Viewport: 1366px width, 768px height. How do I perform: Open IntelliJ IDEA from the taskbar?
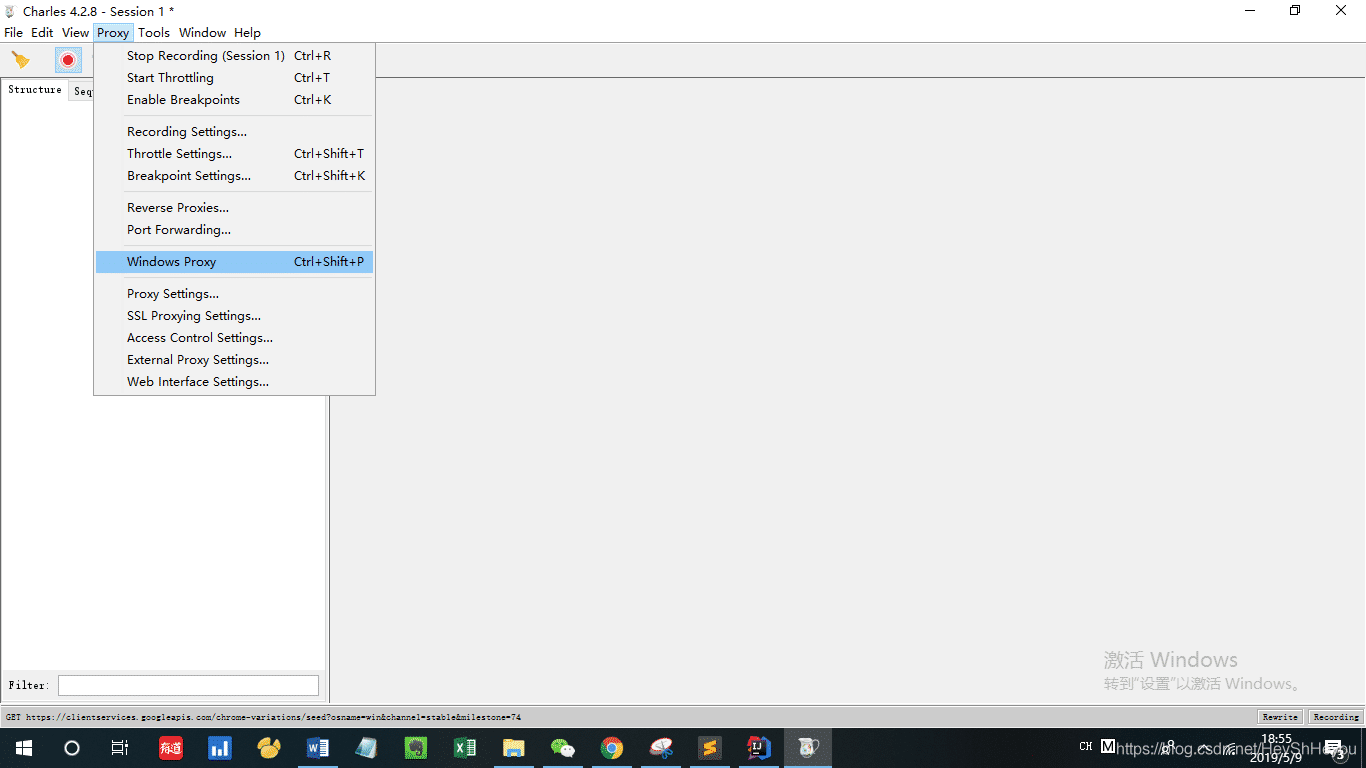tap(759, 748)
